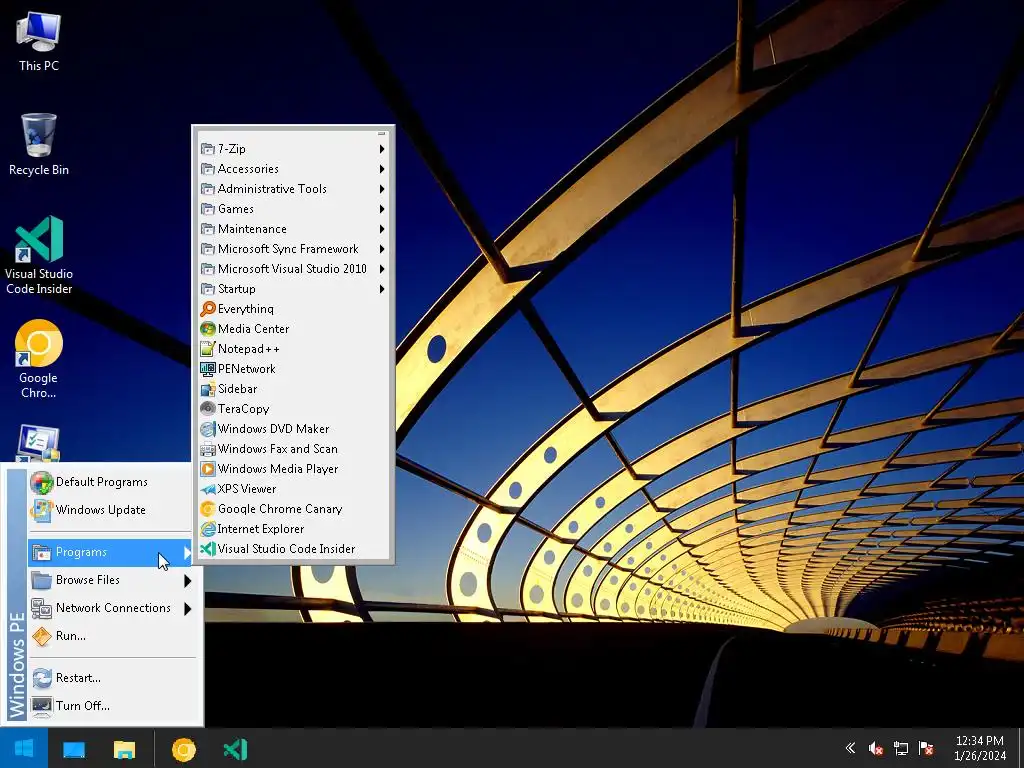
Task: Expand the Microsoft Sync Framework folder
Action: point(293,249)
